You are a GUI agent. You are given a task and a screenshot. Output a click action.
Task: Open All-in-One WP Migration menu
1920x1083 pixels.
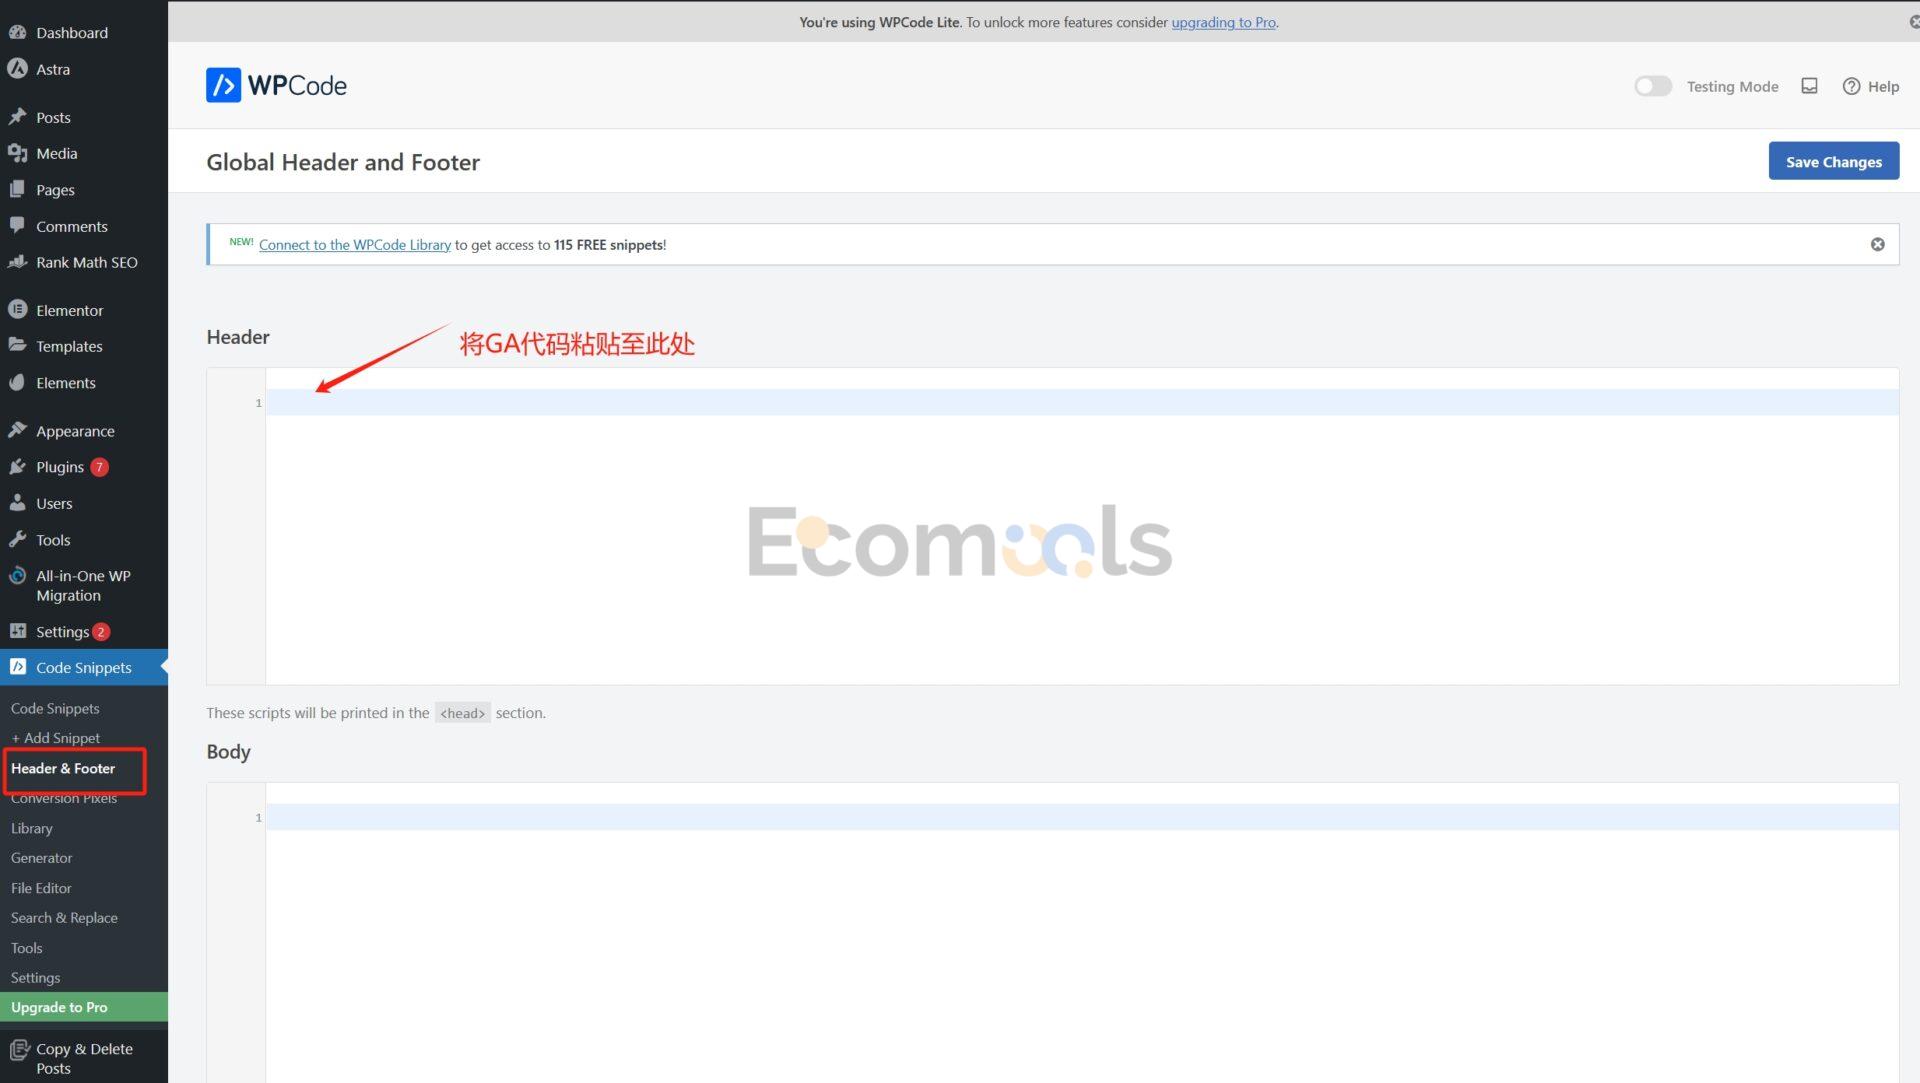tap(84, 585)
